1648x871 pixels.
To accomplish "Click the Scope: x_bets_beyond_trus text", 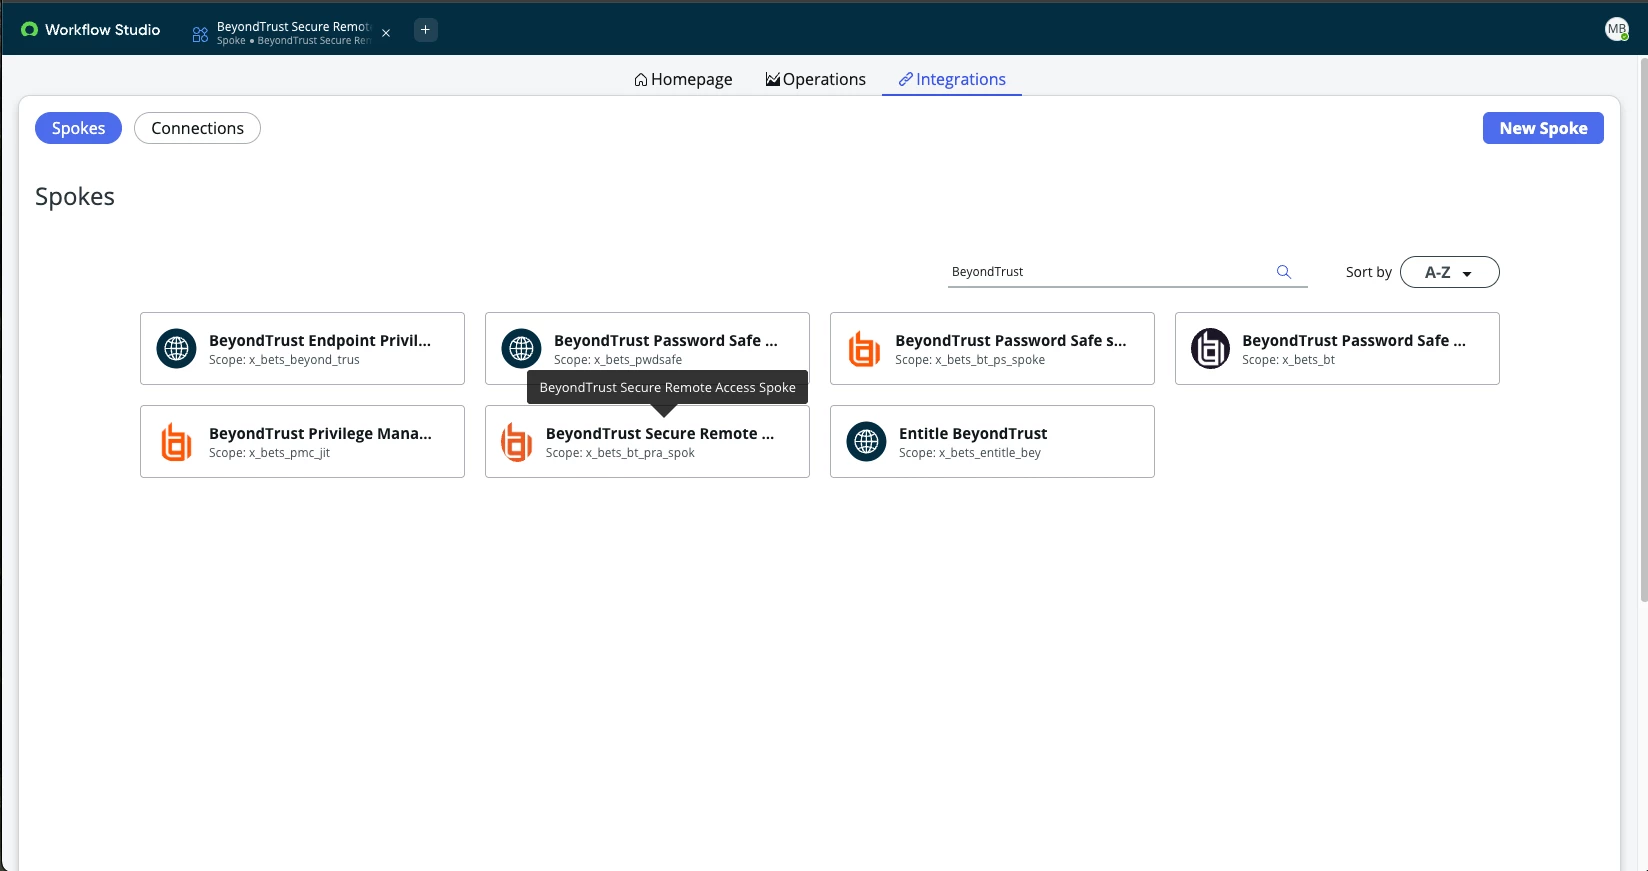I will coord(284,360).
